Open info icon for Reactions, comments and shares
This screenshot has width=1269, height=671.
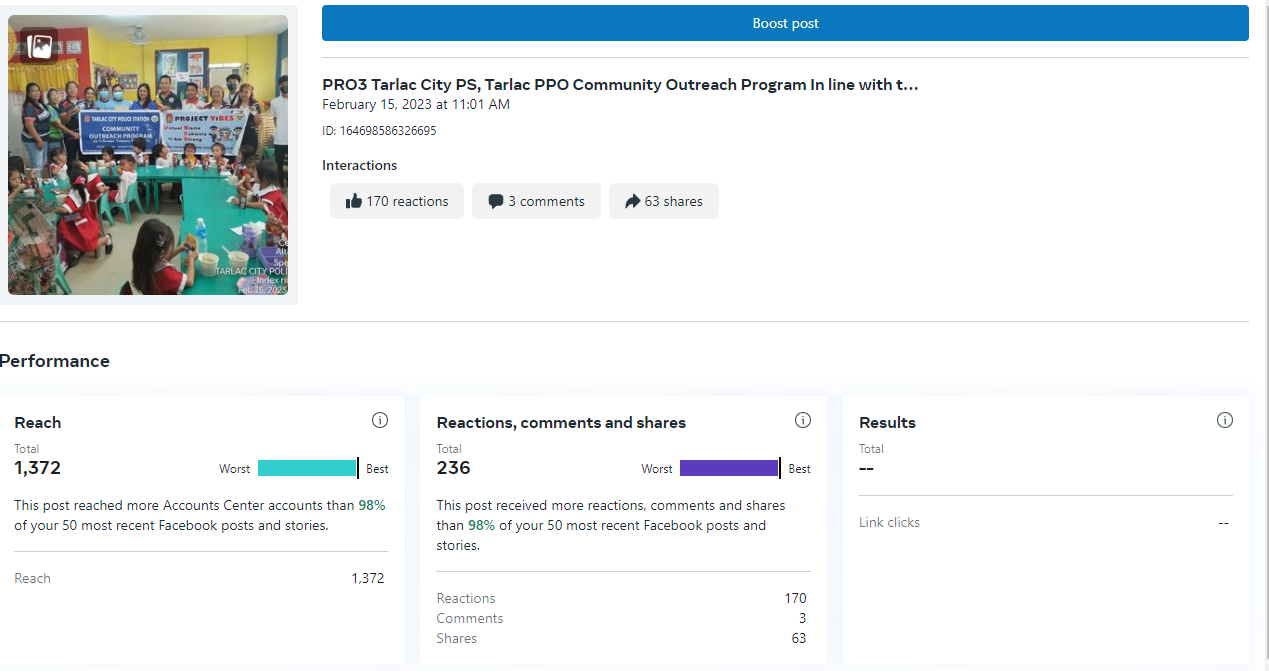[x=803, y=420]
